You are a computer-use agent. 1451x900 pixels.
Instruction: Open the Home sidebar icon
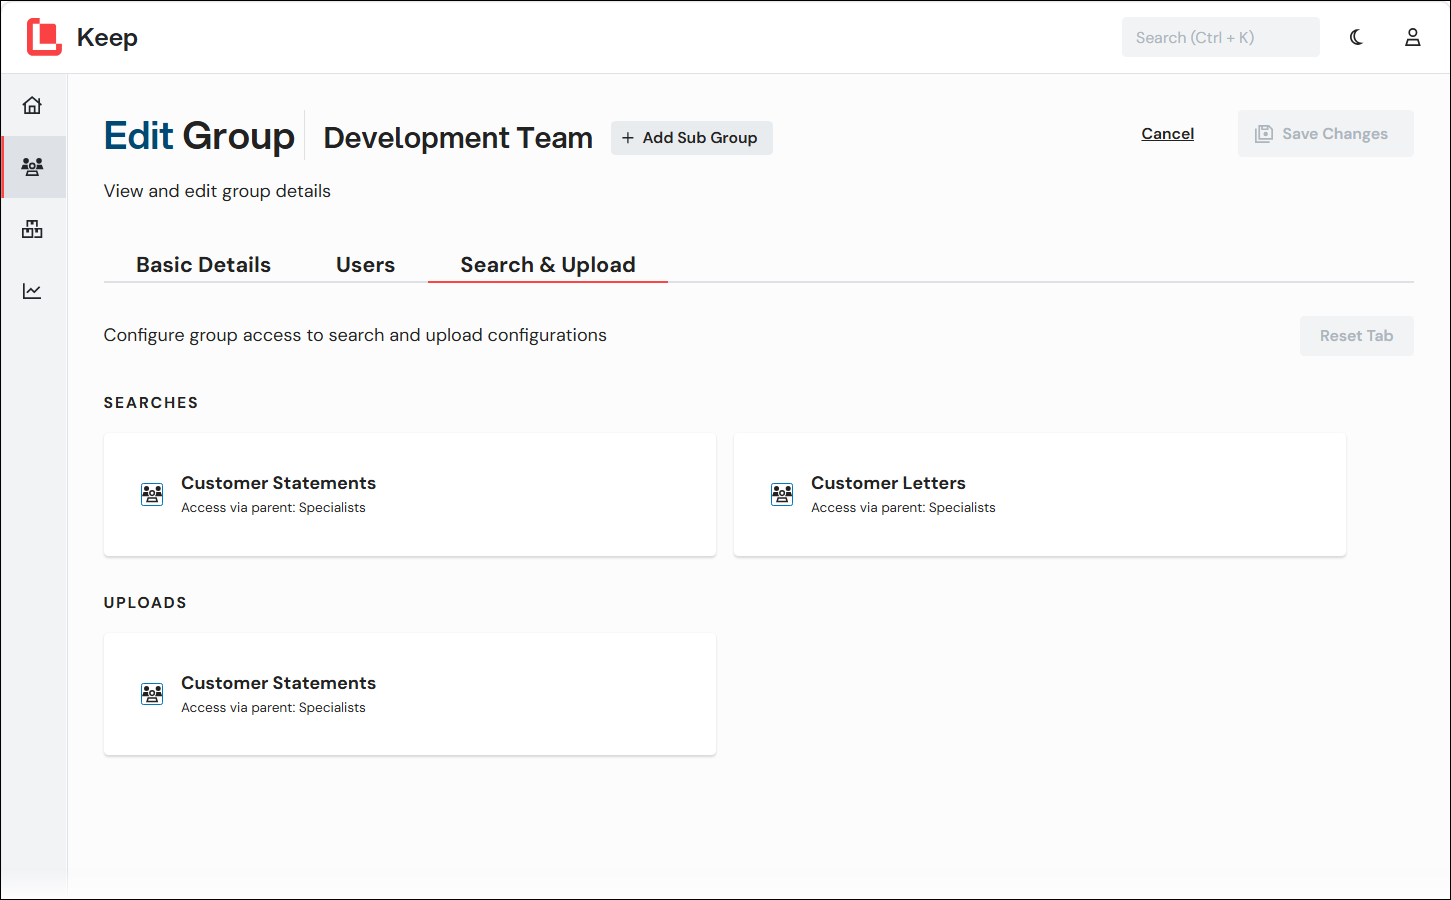click(32, 105)
